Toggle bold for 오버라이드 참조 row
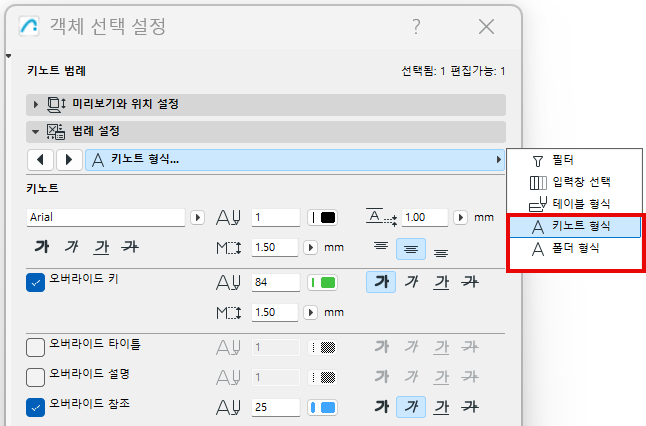646x426 pixels. (x=382, y=407)
